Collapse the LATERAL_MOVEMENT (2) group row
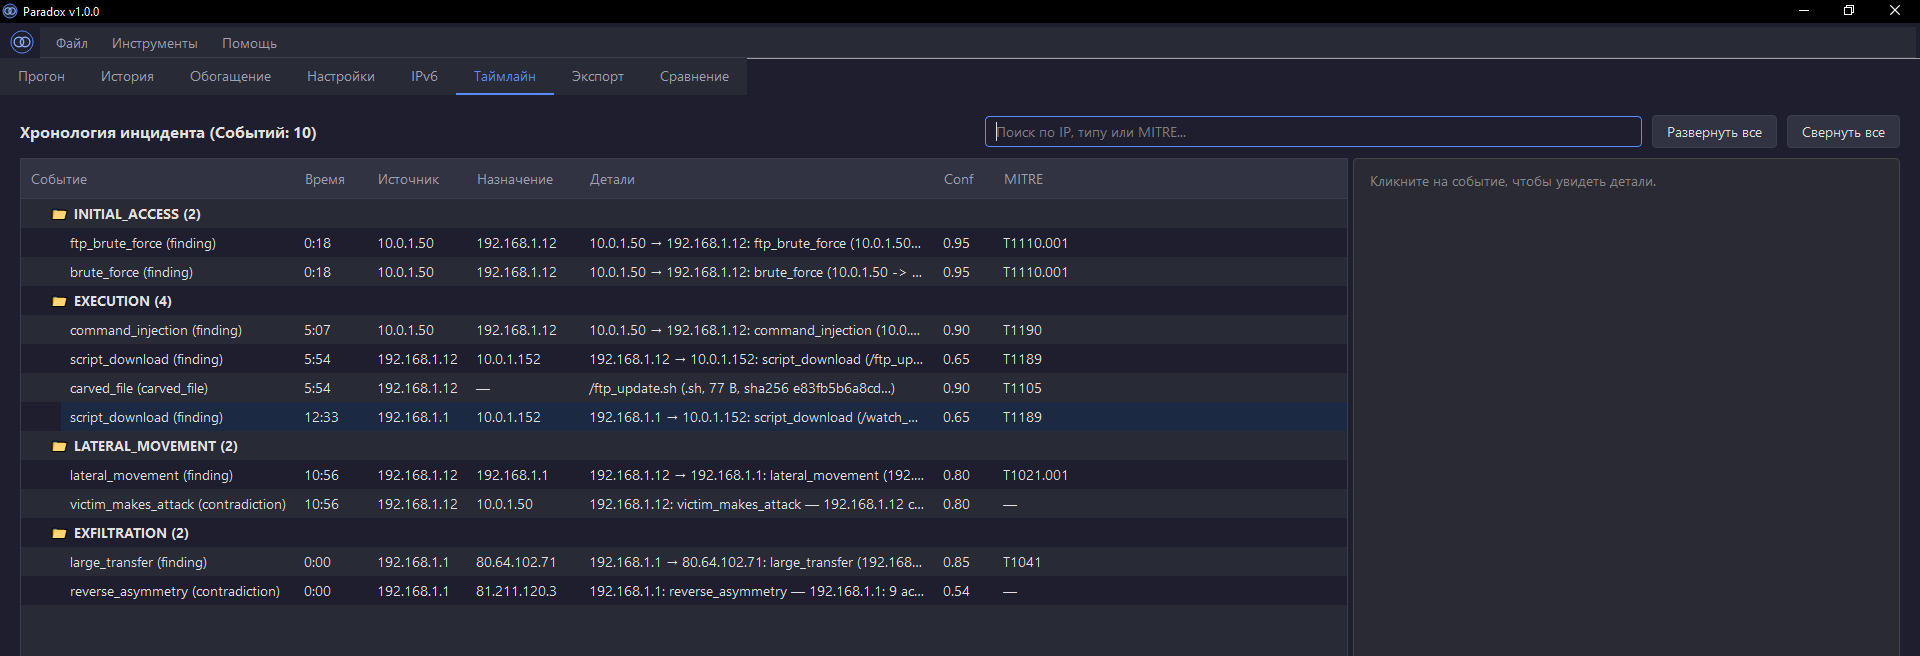Image resolution: width=1920 pixels, height=656 pixels. pyautogui.click(x=683, y=446)
